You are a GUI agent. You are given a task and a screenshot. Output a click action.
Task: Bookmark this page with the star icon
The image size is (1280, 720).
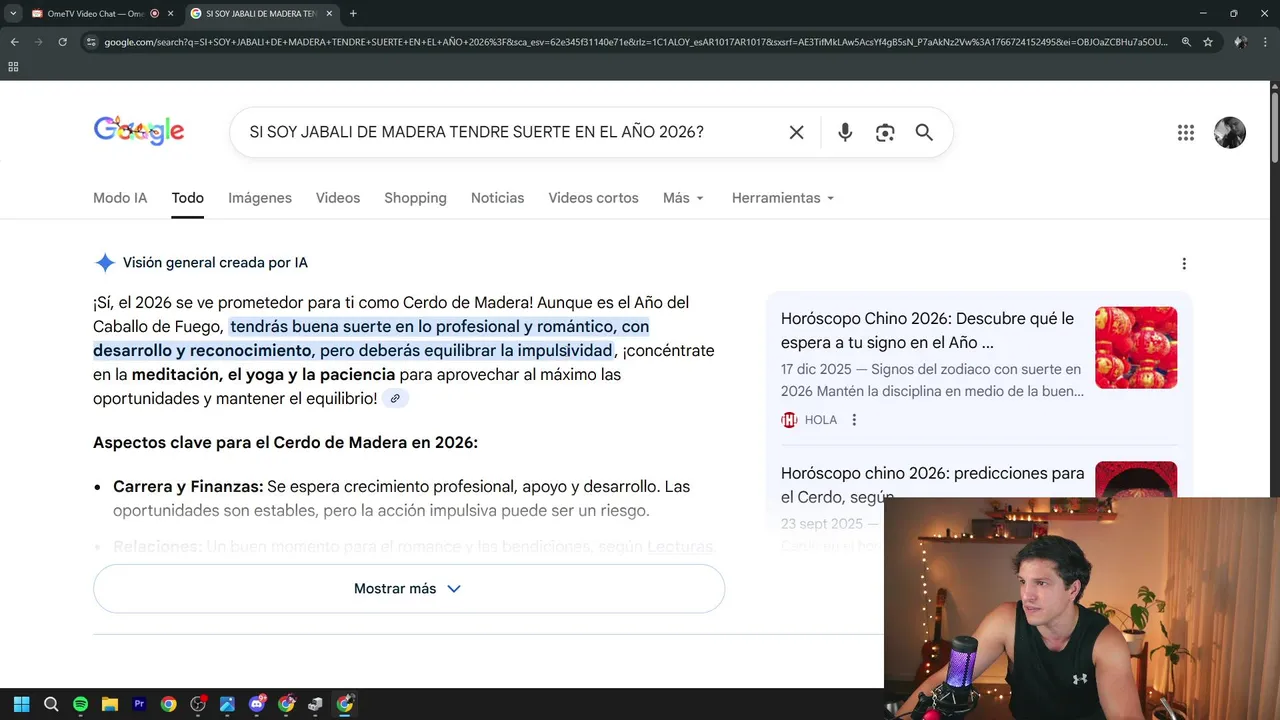(1208, 42)
